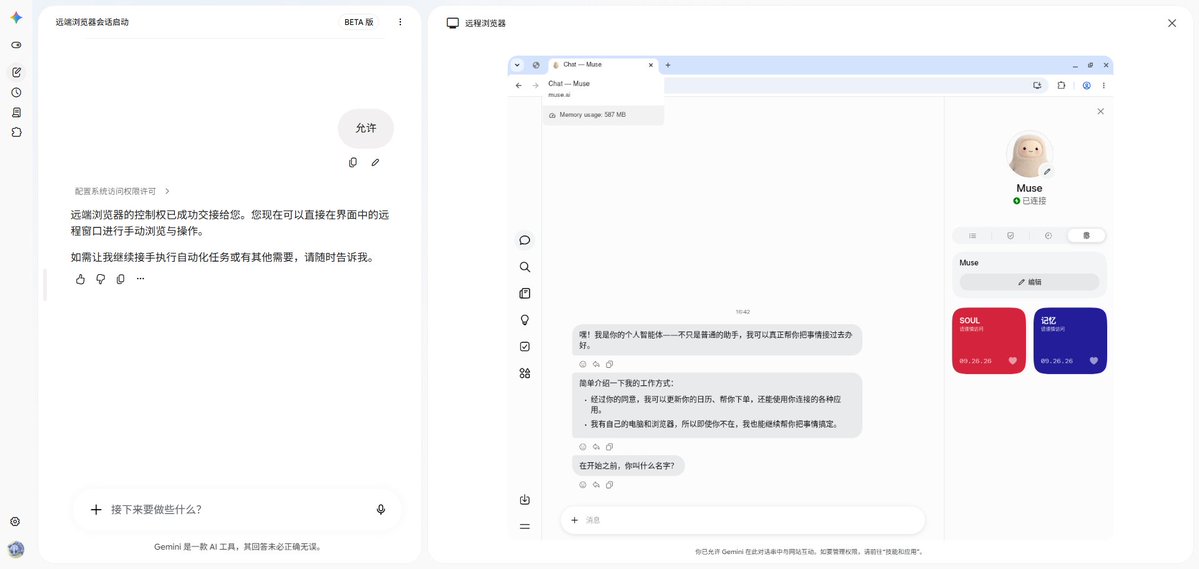
Task: Open the notebook icon in Gemini sidebar
Action: [x=16, y=112]
